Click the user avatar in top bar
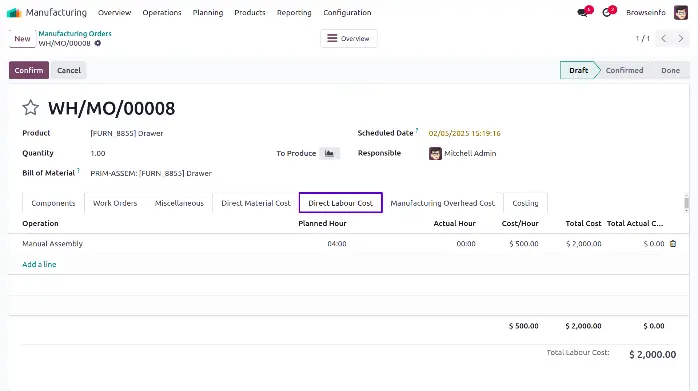 pyautogui.click(x=681, y=12)
